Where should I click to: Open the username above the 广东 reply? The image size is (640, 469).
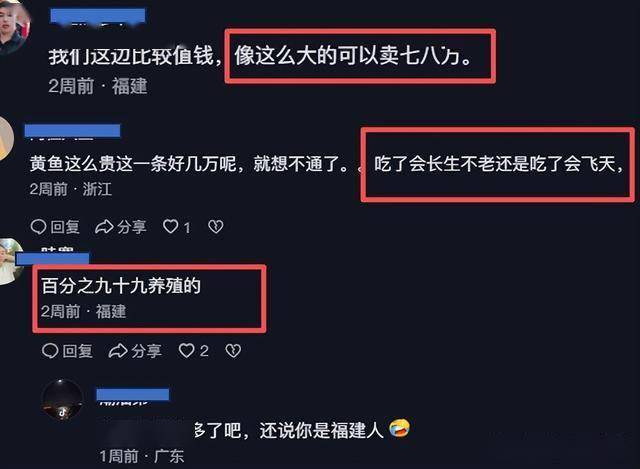(x=133, y=395)
